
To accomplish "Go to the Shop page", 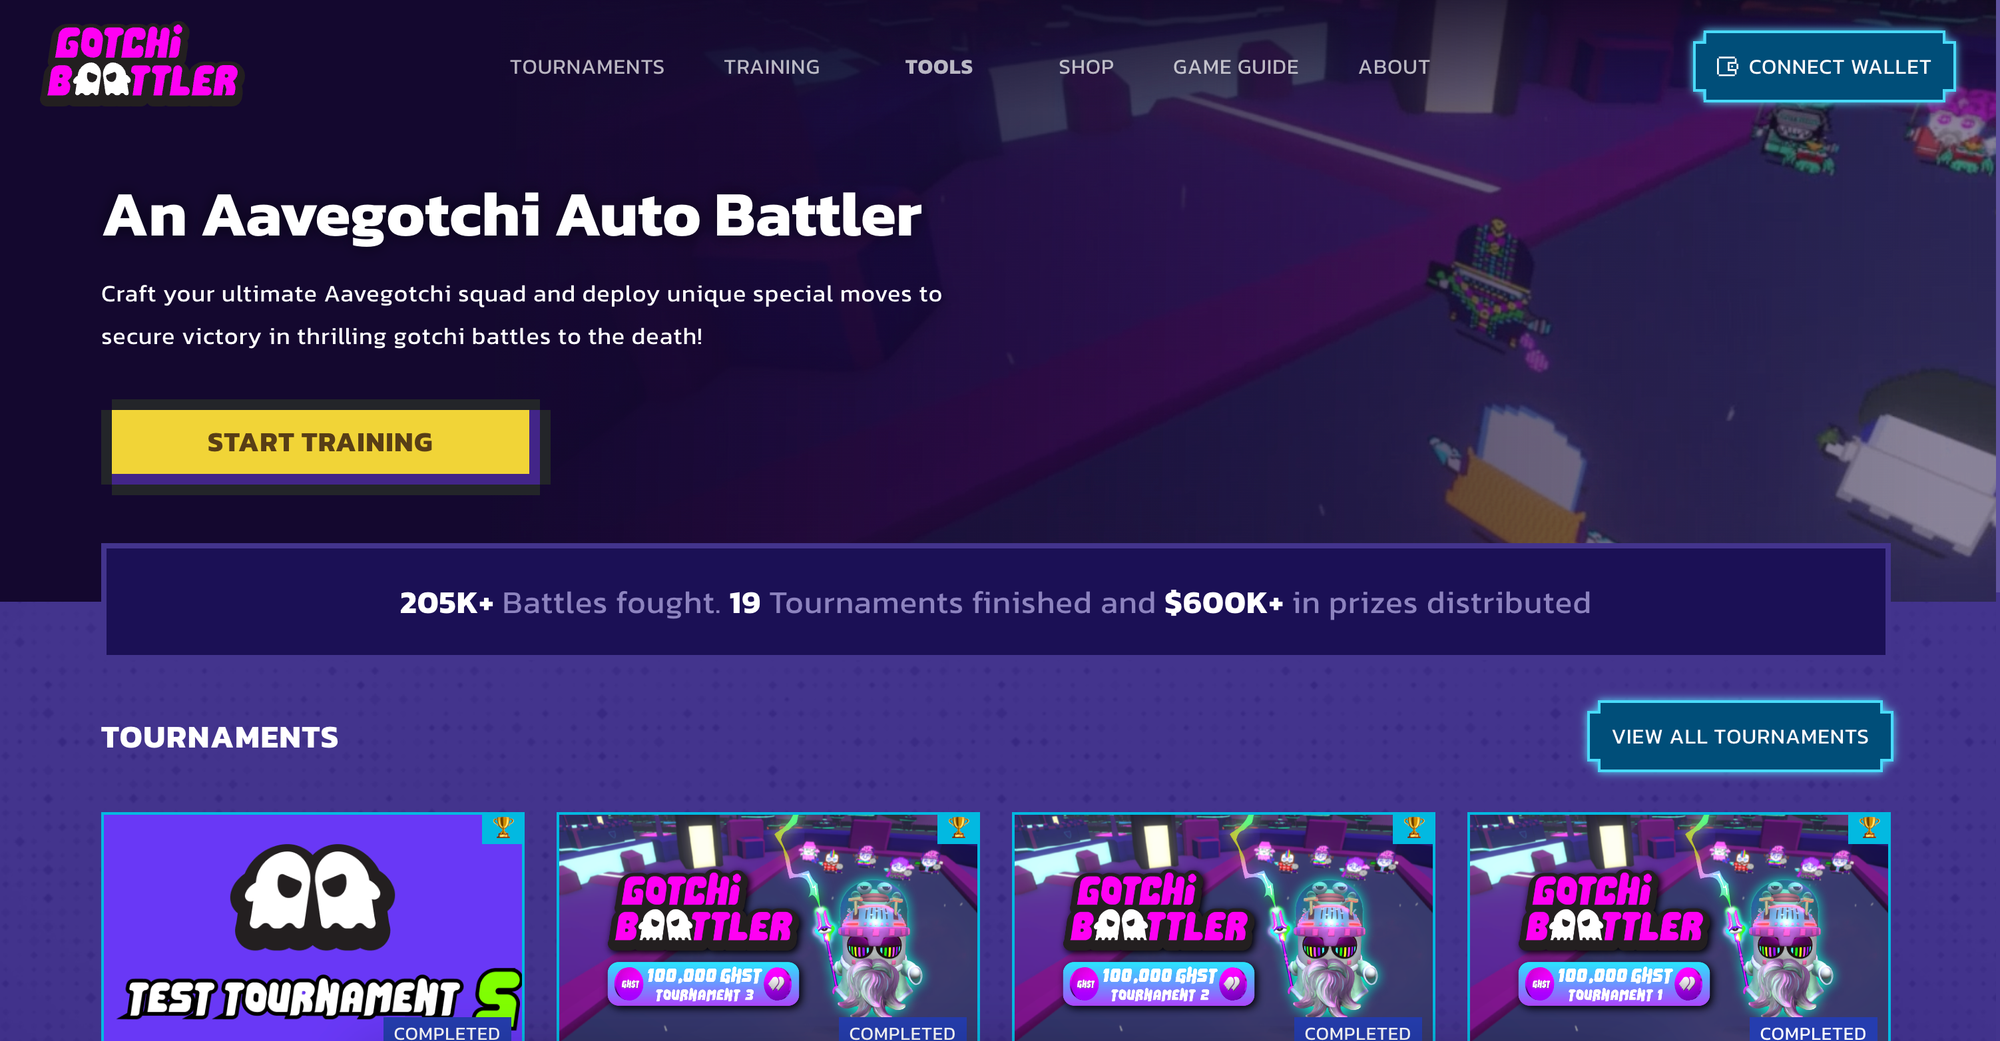I will pos(1086,67).
